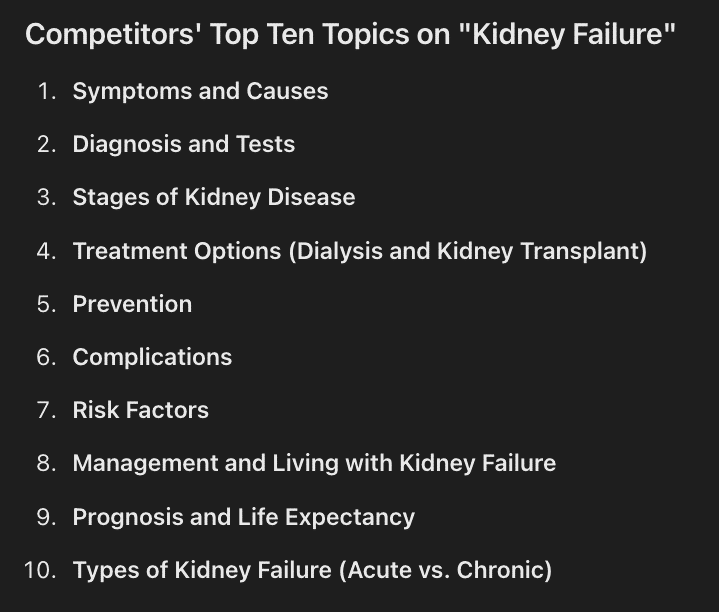Click the 'Diagnosis and Tests' text
This screenshot has width=719, height=612.
coord(184,144)
